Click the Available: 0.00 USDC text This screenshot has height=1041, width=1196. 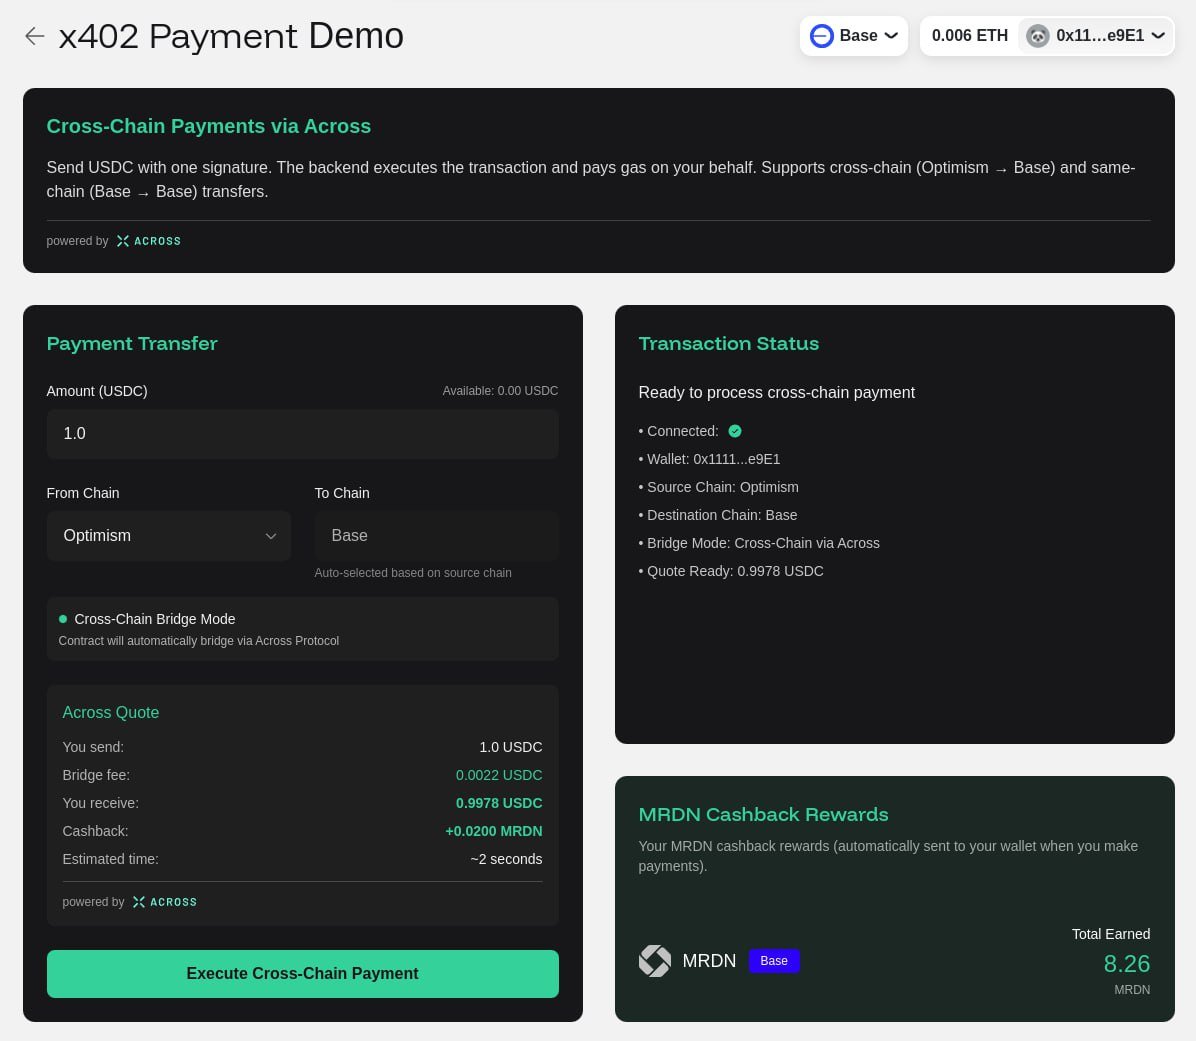[500, 390]
